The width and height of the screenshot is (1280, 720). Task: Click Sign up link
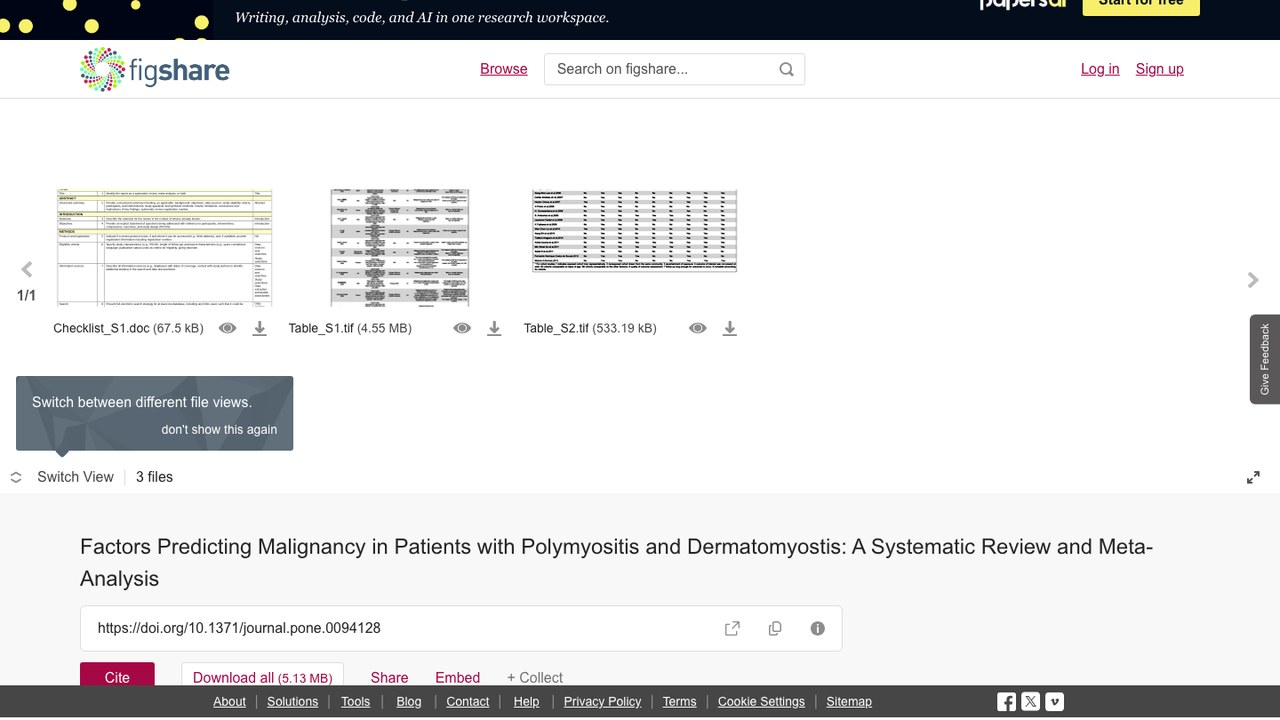[1160, 69]
